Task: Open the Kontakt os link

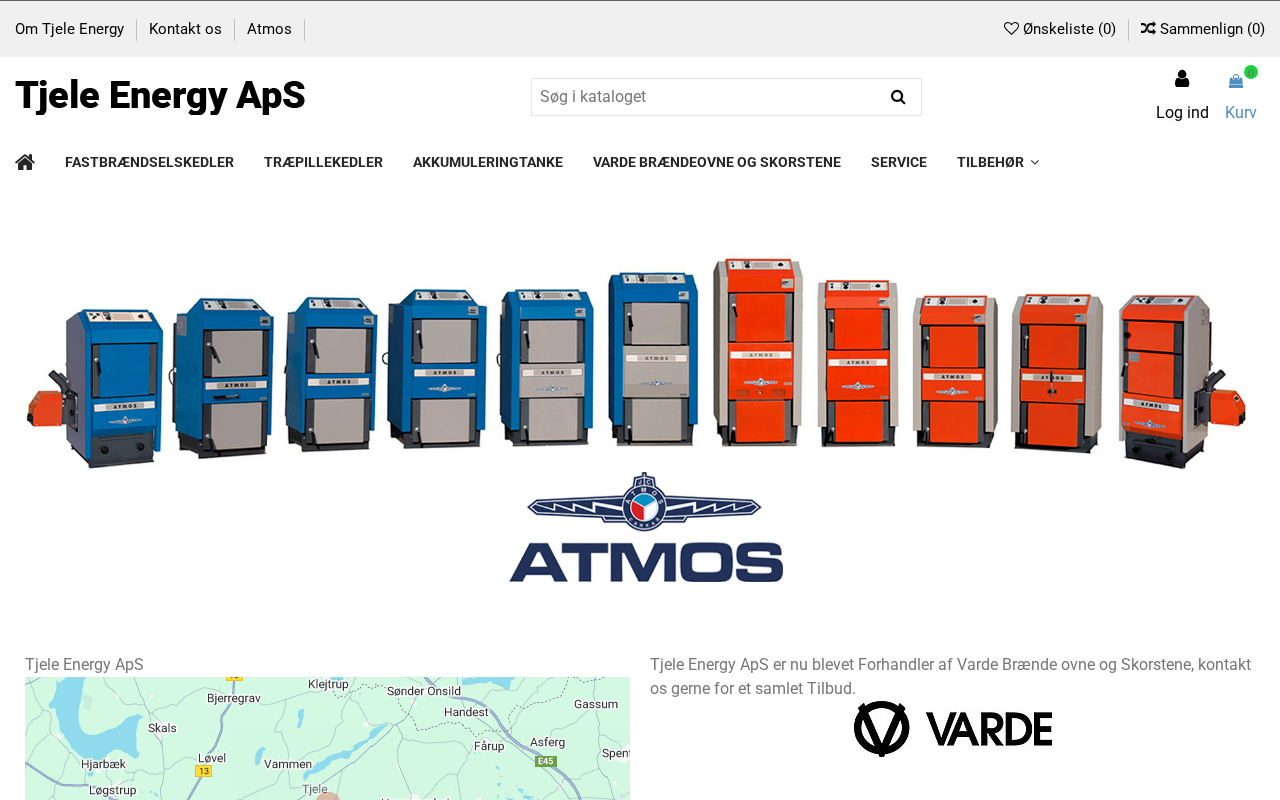Action: (185, 29)
